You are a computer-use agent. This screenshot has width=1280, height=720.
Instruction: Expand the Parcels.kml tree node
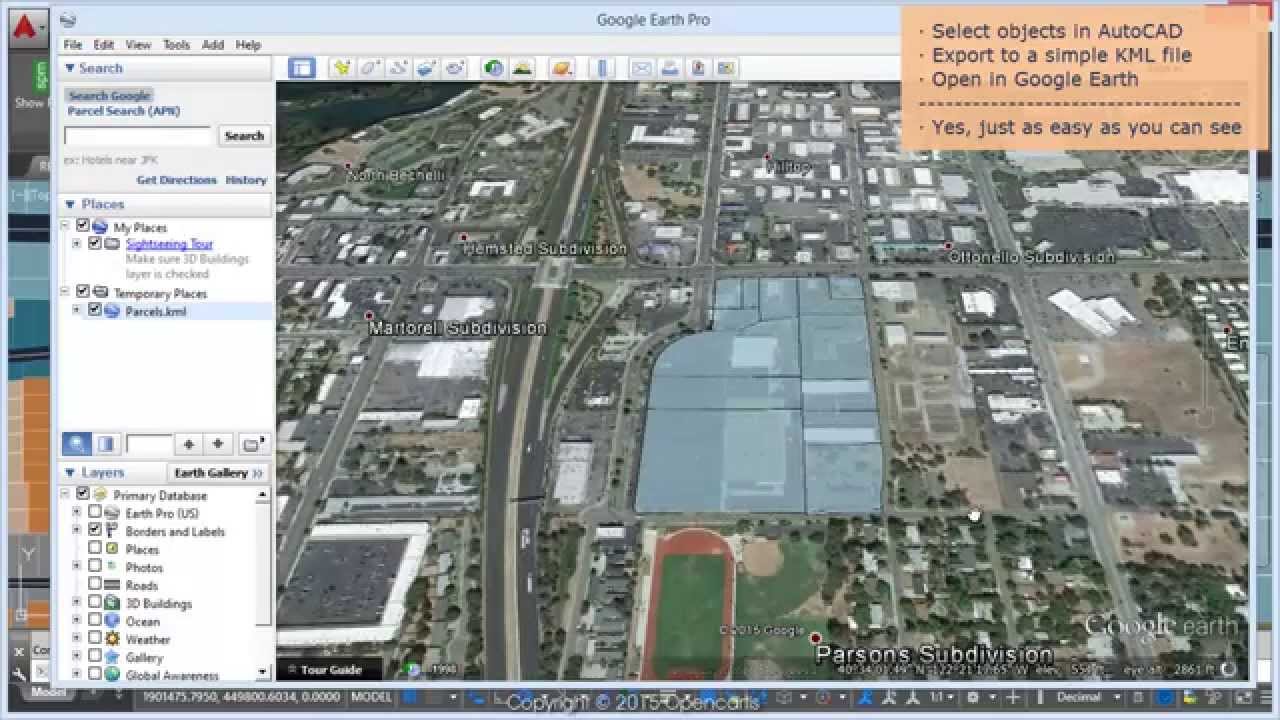coord(77,310)
